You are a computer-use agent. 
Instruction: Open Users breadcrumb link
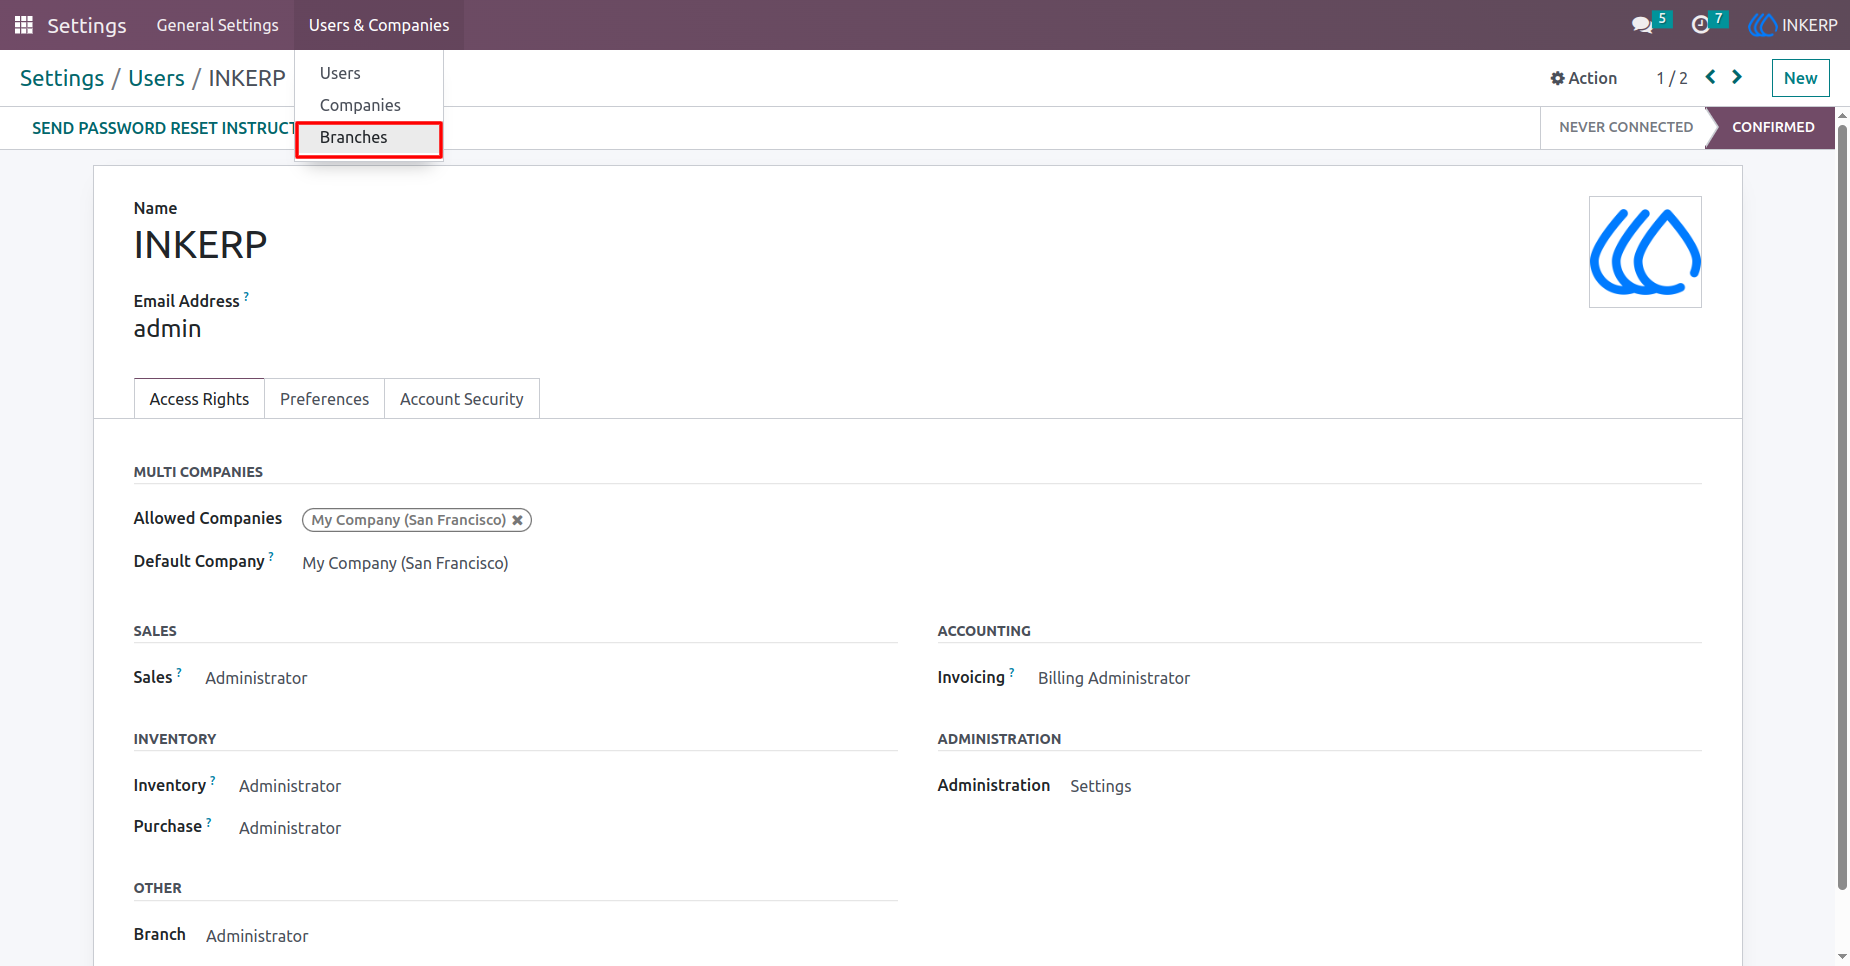[156, 78]
